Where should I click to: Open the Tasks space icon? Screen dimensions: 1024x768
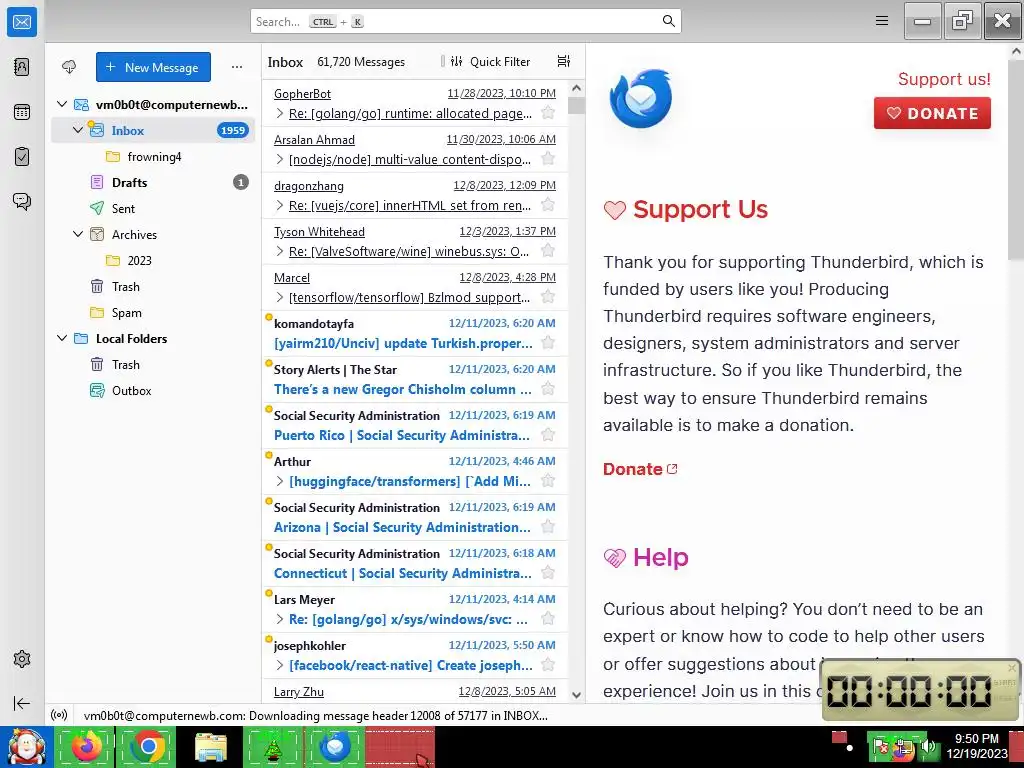point(22,157)
